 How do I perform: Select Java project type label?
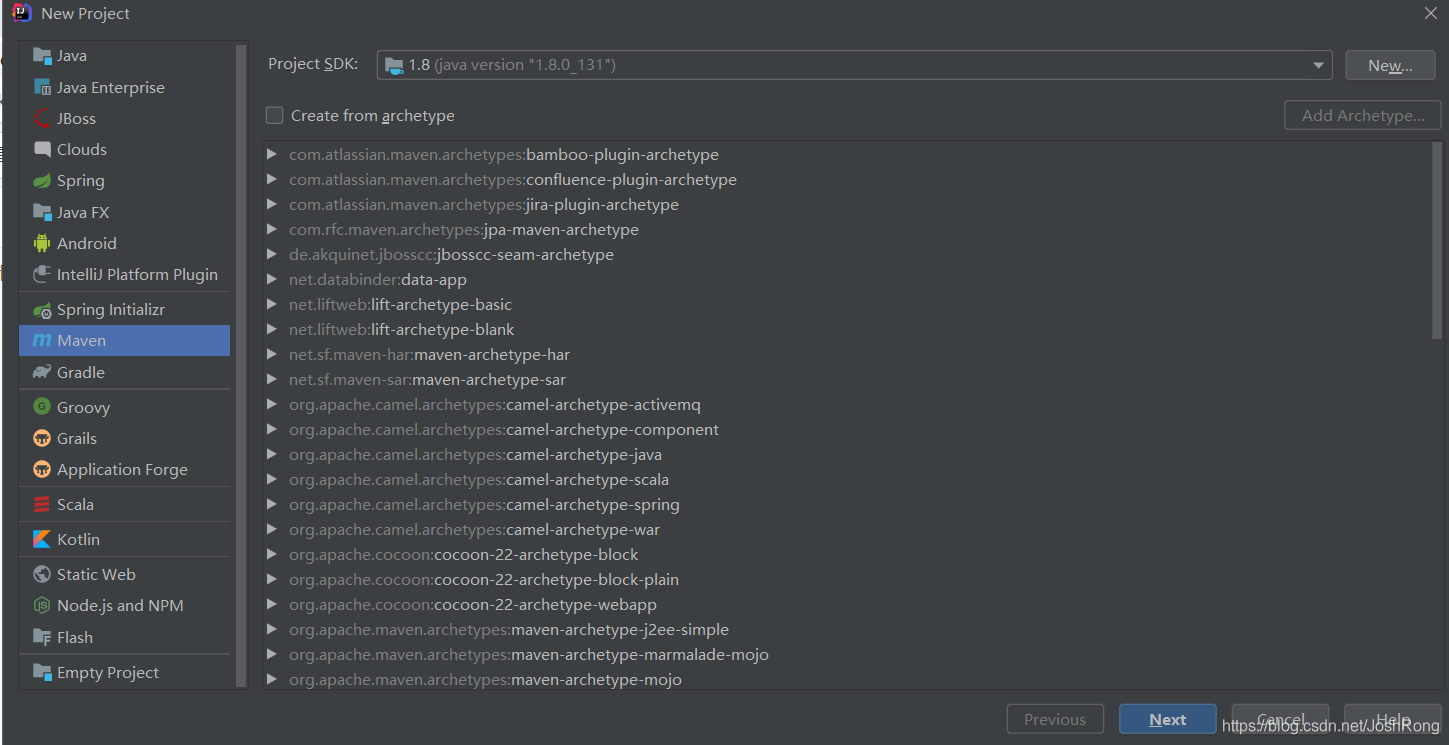tap(72, 56)
